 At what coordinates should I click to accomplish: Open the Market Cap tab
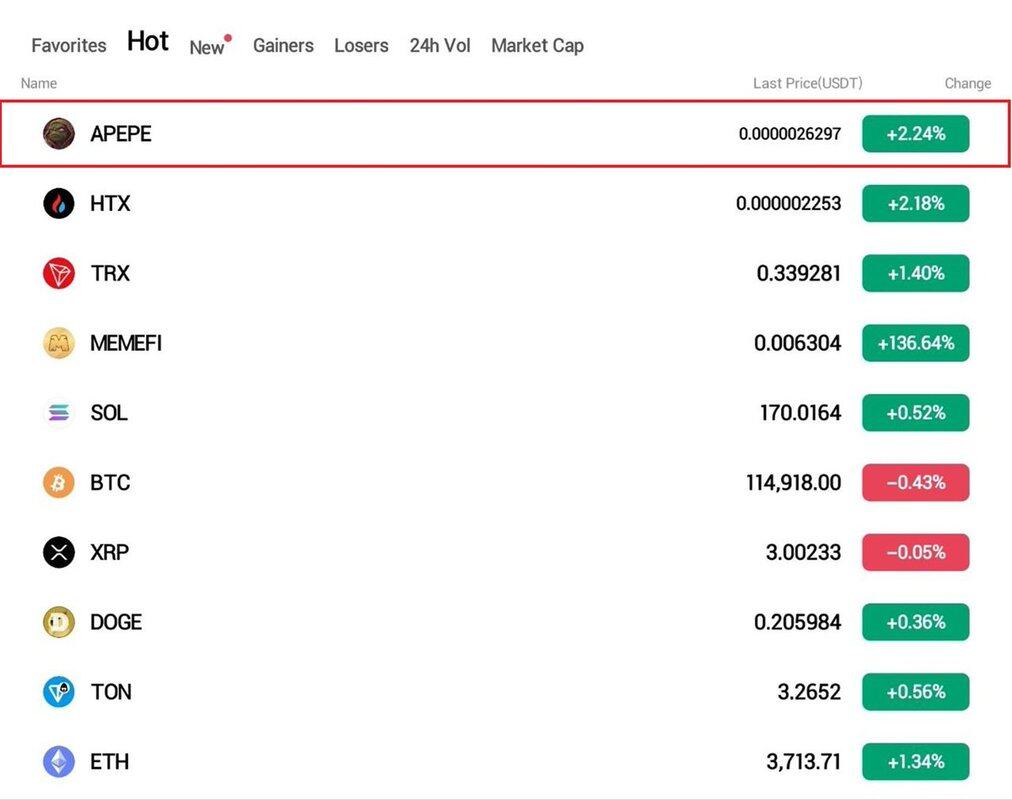coord(538,46)
